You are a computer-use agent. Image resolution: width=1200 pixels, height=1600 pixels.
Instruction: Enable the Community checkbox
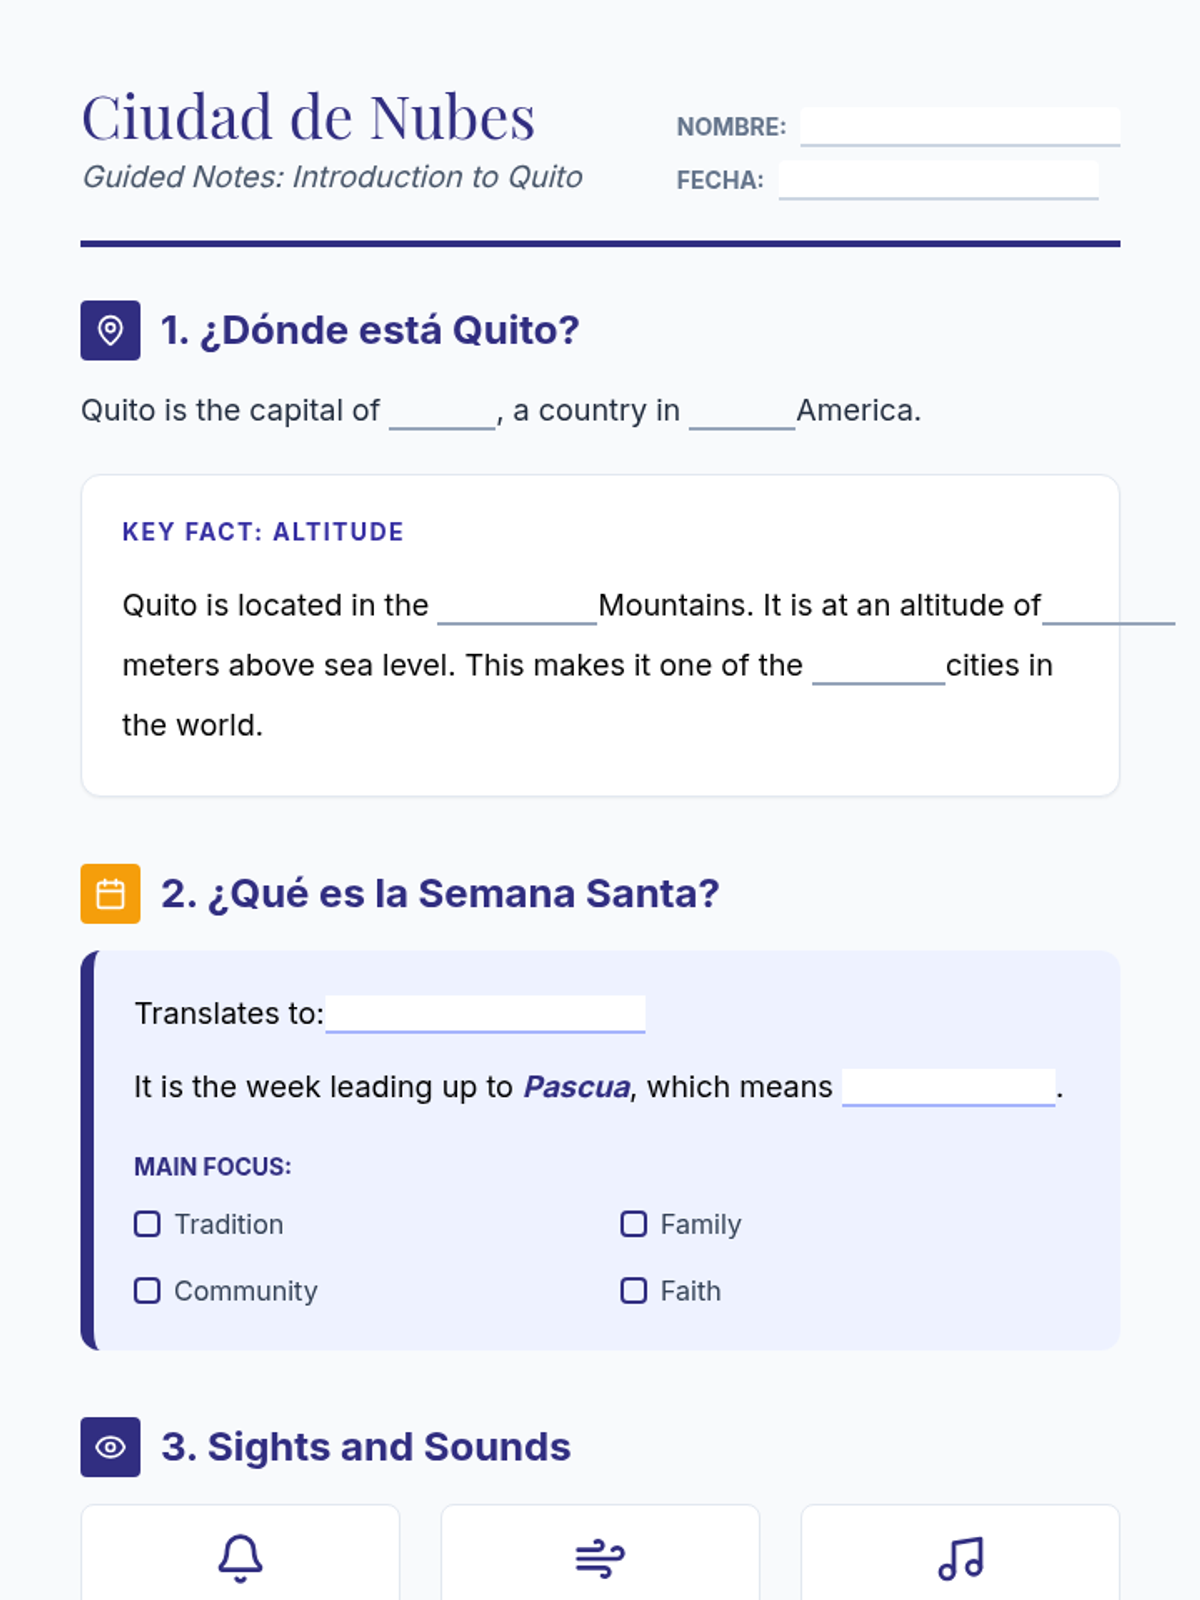pyautogui.click(x=147, y=1291)
